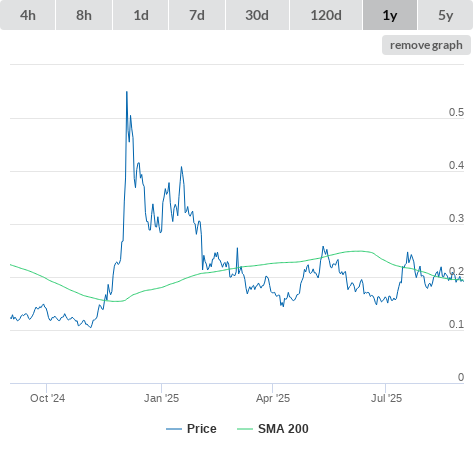This screenshot has width=474, height=455.
Task: Click the Oct '24 axis label
Action: [47, 398]
